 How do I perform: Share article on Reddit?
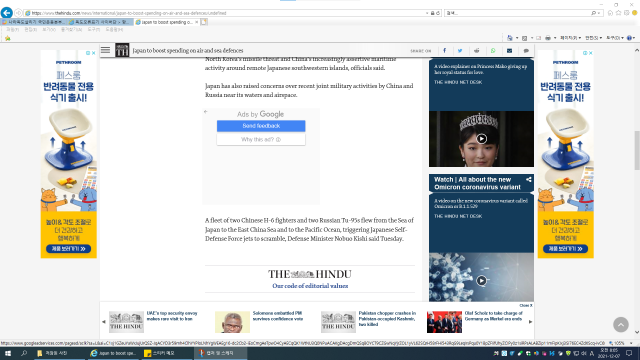[476, 51]
